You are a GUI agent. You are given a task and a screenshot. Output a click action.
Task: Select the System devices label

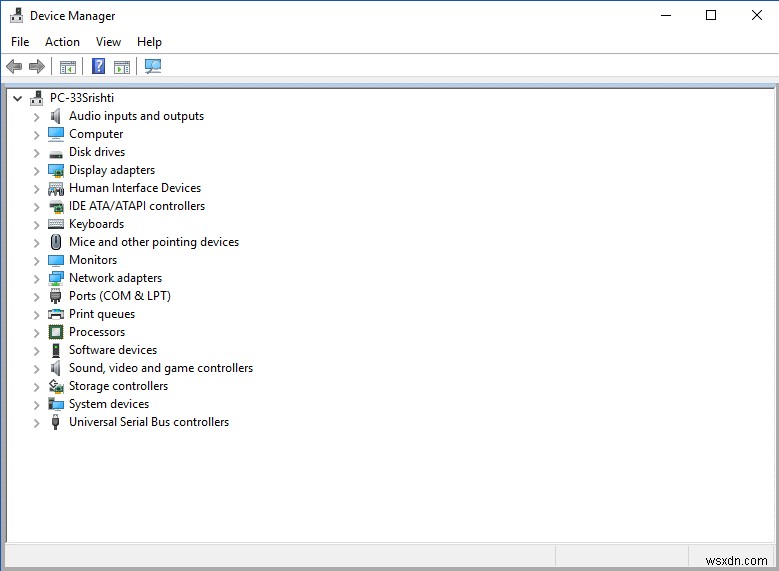(109, 404)
